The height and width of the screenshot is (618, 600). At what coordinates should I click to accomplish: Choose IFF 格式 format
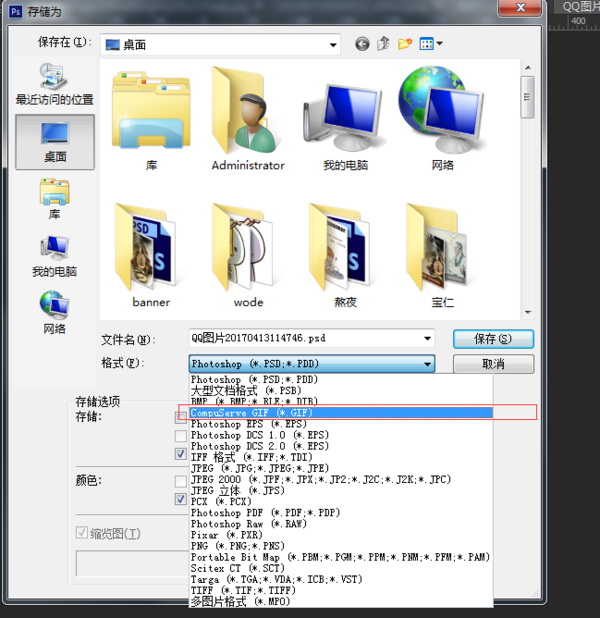[x=341, y=457]
